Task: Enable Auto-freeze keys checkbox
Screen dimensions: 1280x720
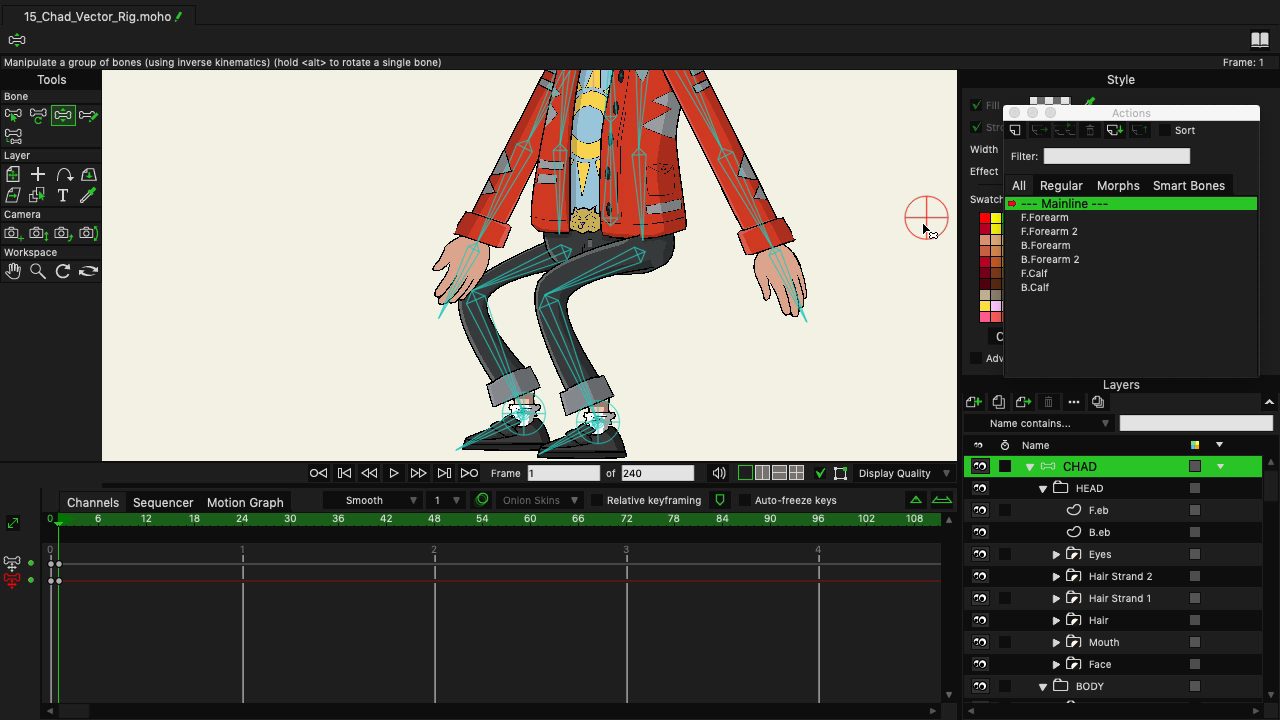Action: click(745, 500)
